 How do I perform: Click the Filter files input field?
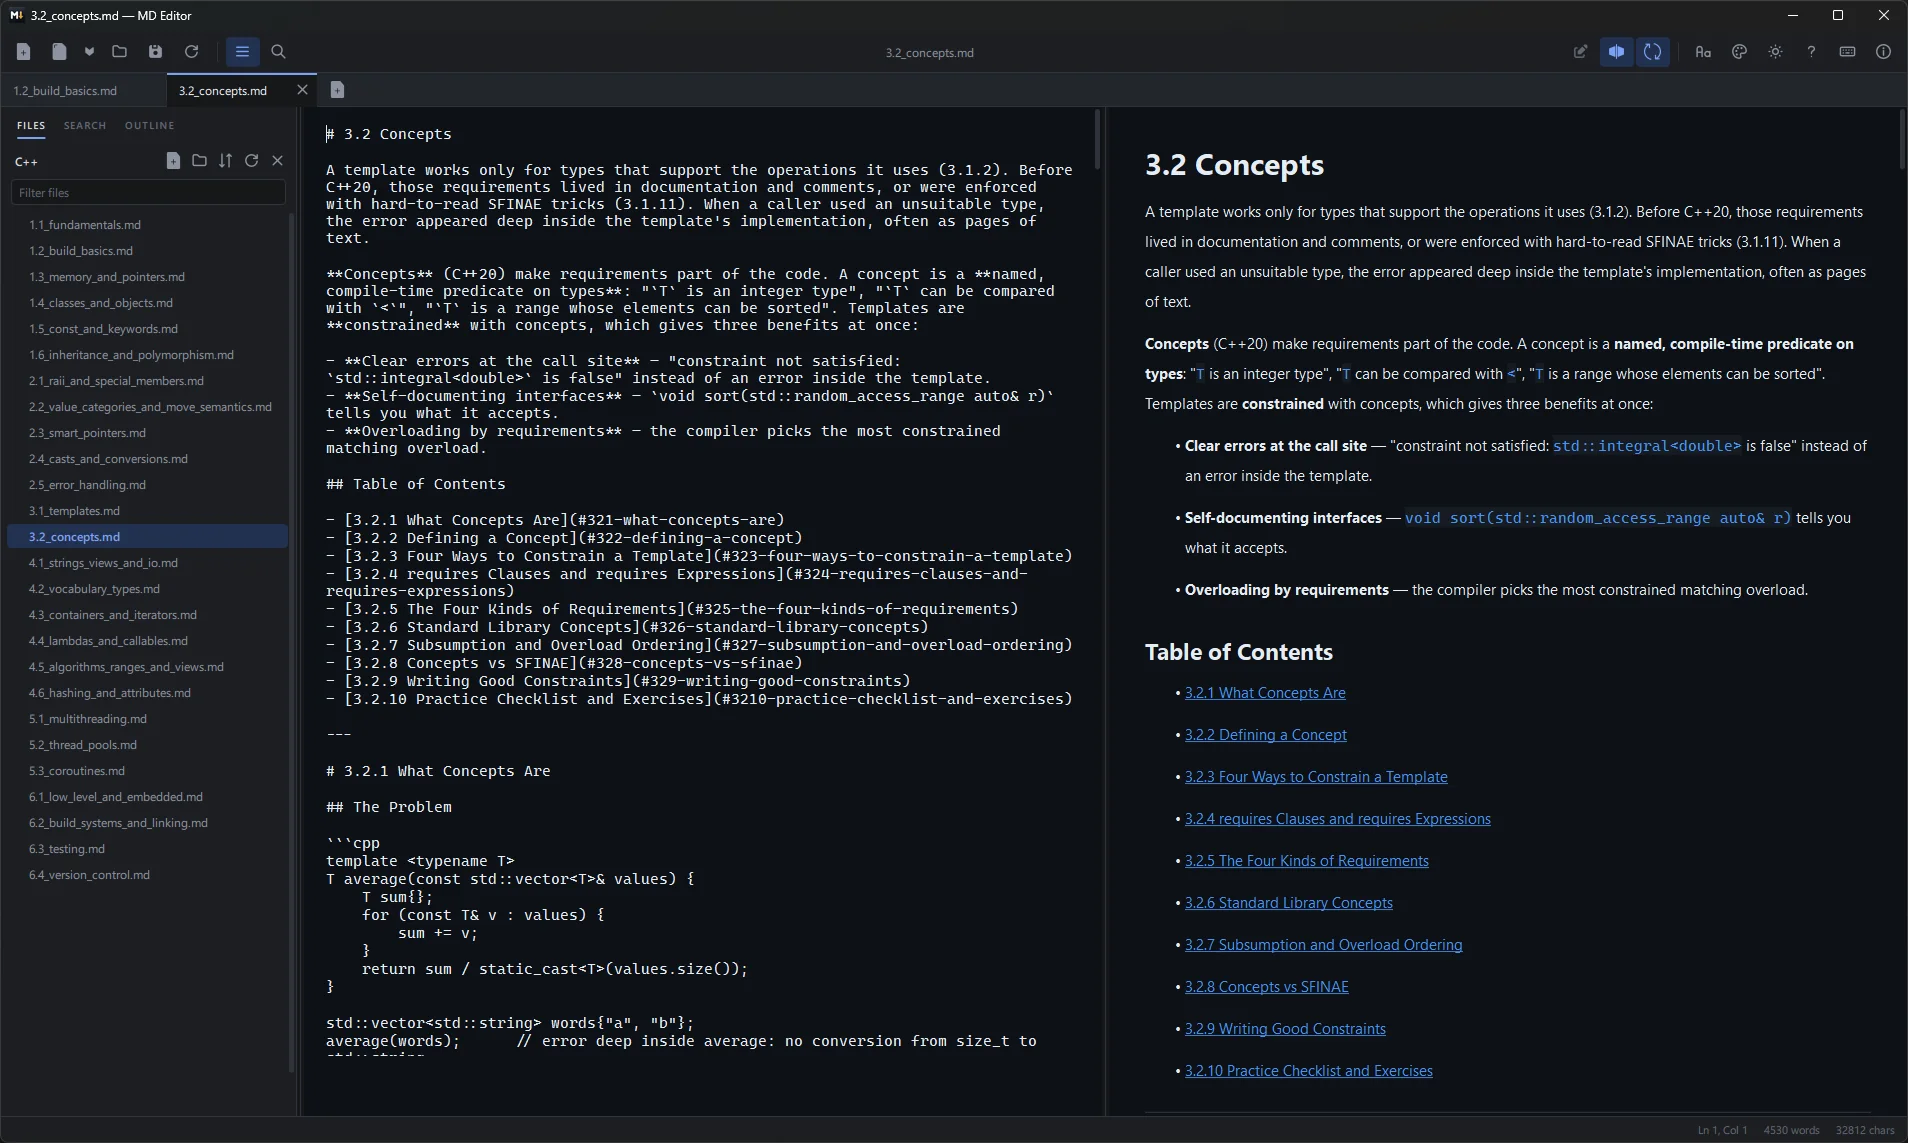pos(148,192)
